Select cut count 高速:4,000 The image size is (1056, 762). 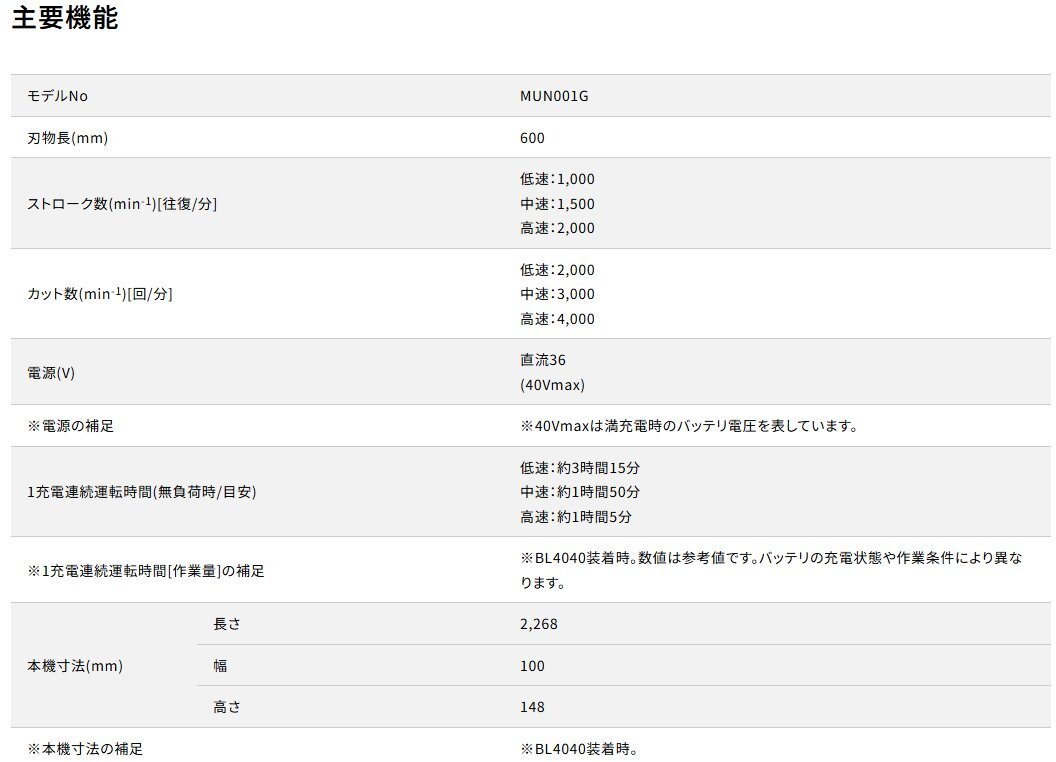[557, 319]
